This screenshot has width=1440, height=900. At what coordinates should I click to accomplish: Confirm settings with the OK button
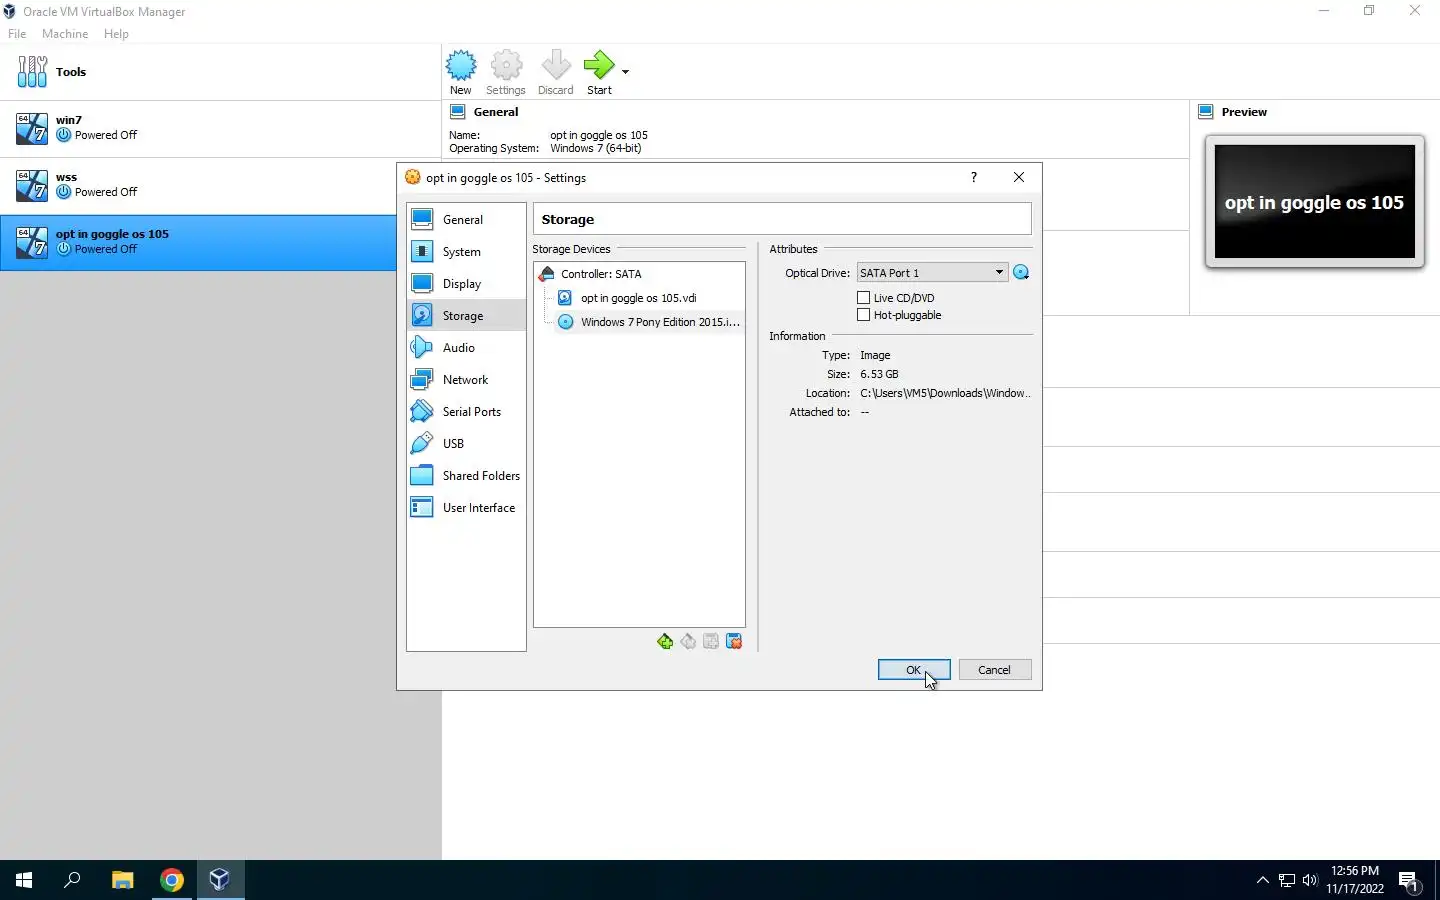(x=914, y=670)
